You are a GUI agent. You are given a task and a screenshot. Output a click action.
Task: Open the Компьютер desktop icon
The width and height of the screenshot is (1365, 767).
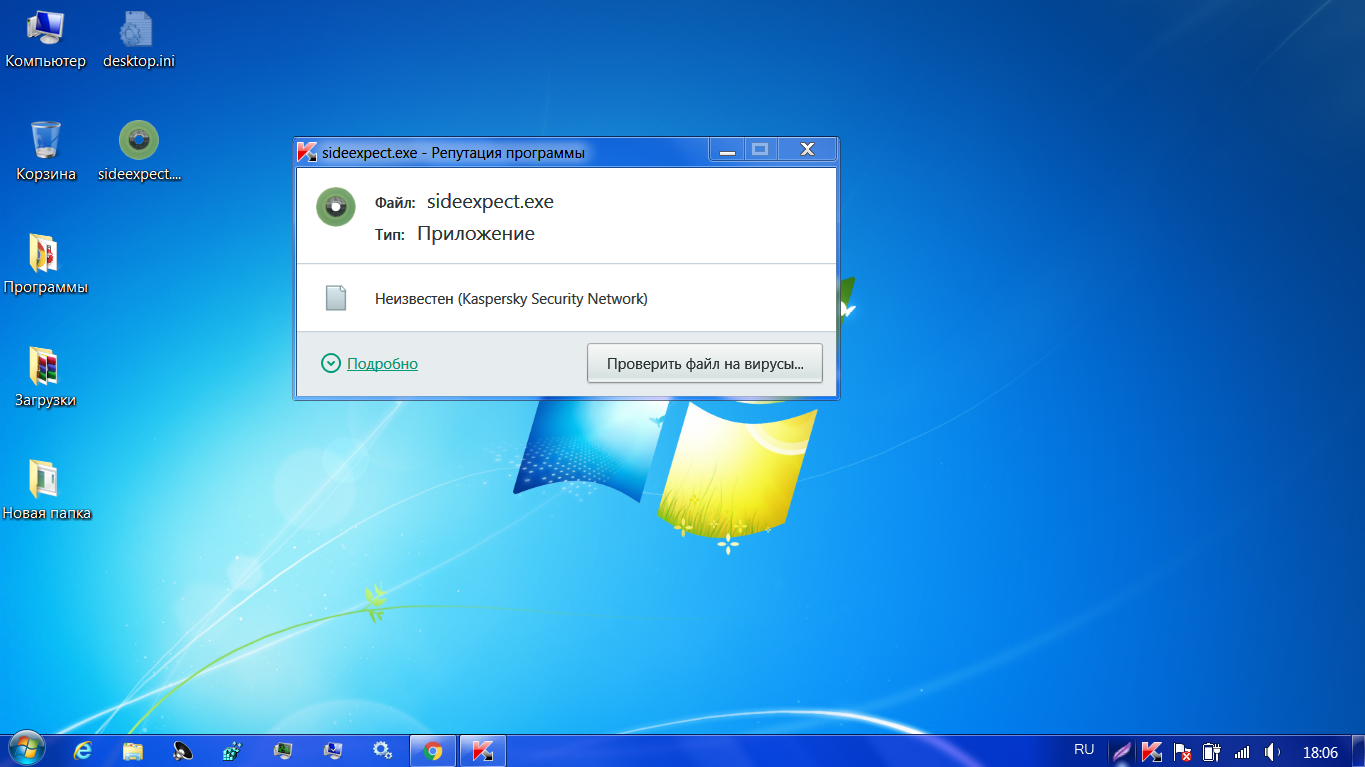coord(46,40)
